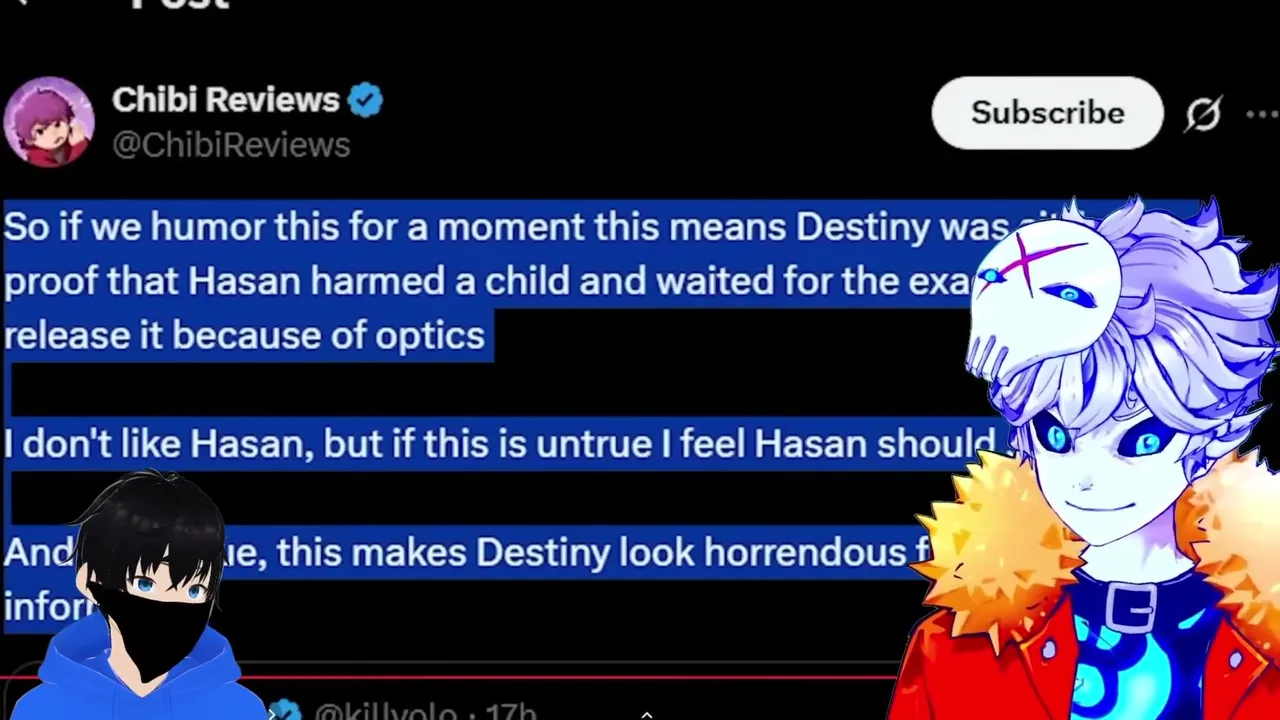Viewport: 1280px width, 720px height.
Task: Click the 17h timestamp on the reply
Action: point(511,712)
